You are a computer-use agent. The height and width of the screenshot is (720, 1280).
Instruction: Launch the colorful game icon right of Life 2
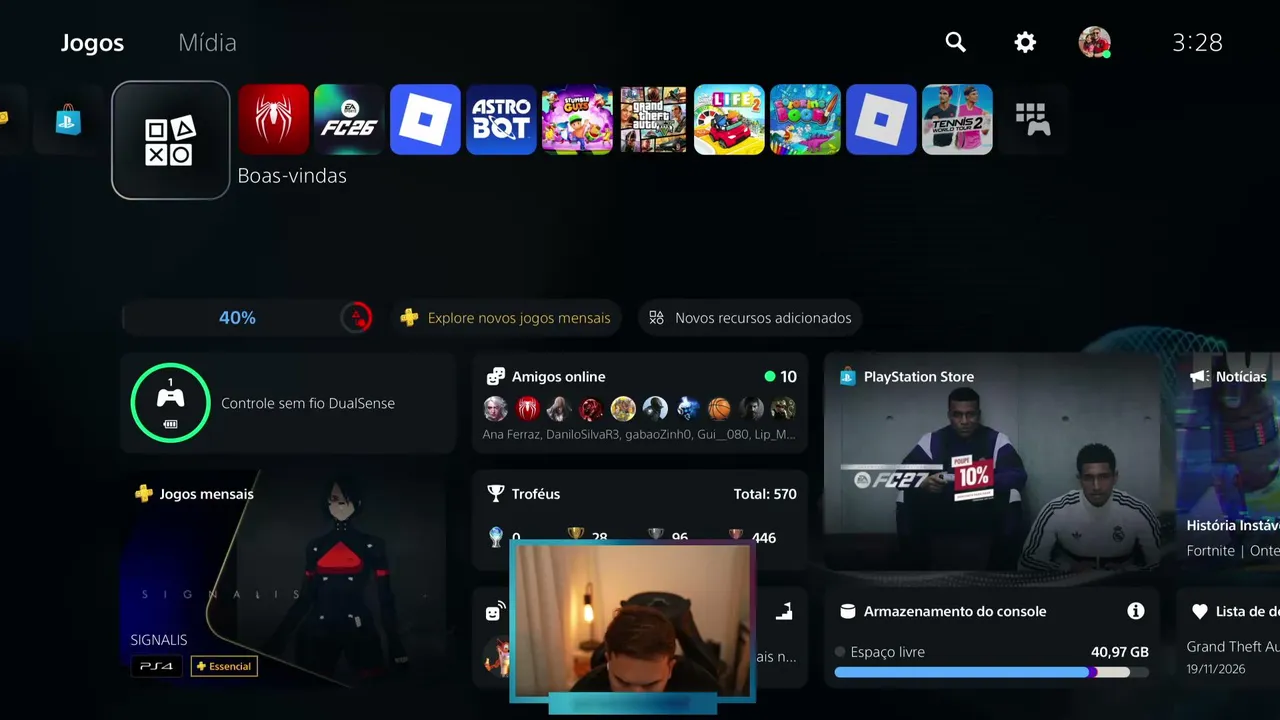(x=805, y=120)
